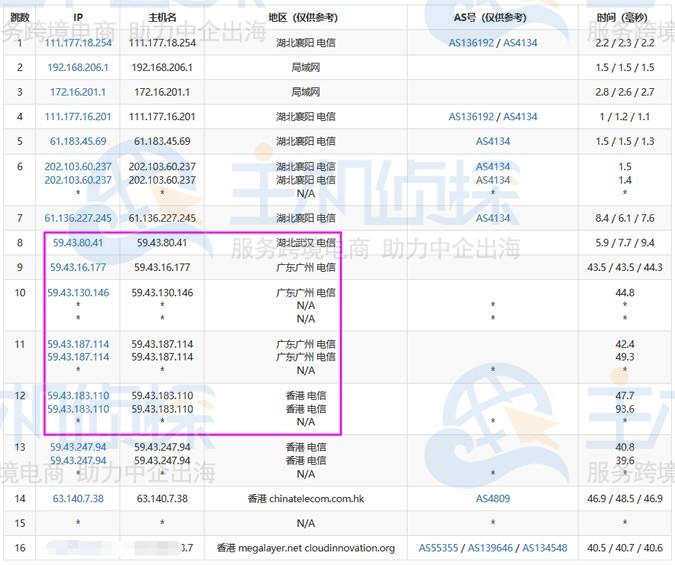Open IP link 192.168.206.1 in hop 2
The image size is (675, 565).
78,67
